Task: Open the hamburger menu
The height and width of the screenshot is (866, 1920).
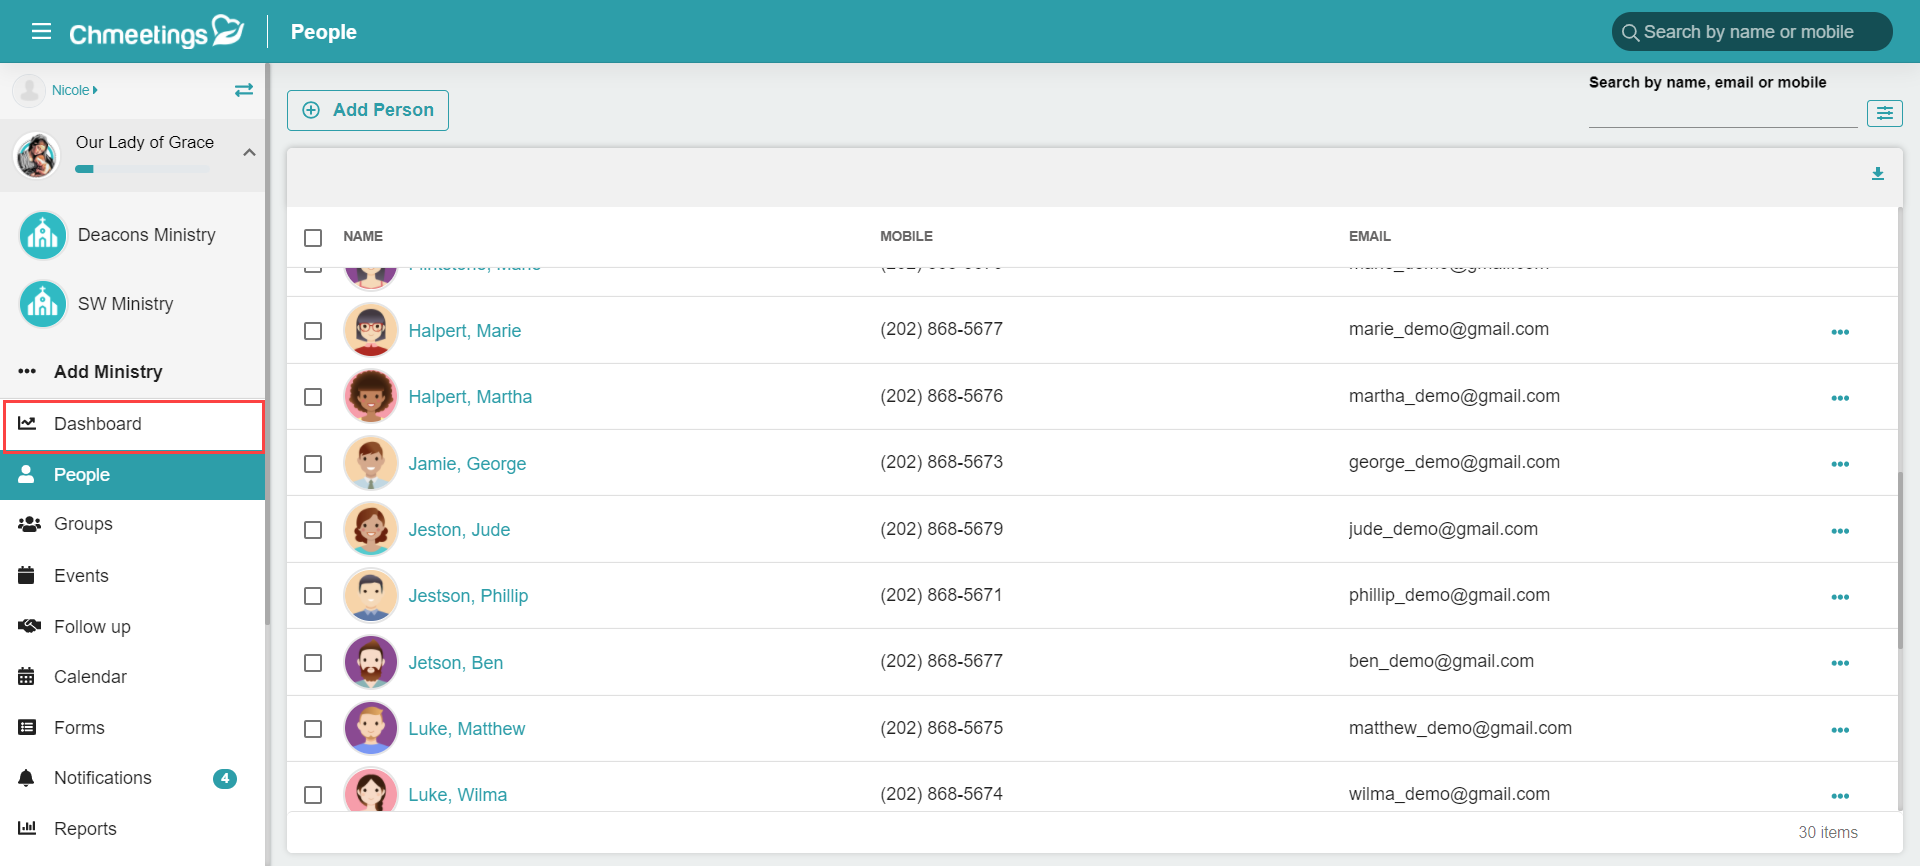Action: (41, 31)
